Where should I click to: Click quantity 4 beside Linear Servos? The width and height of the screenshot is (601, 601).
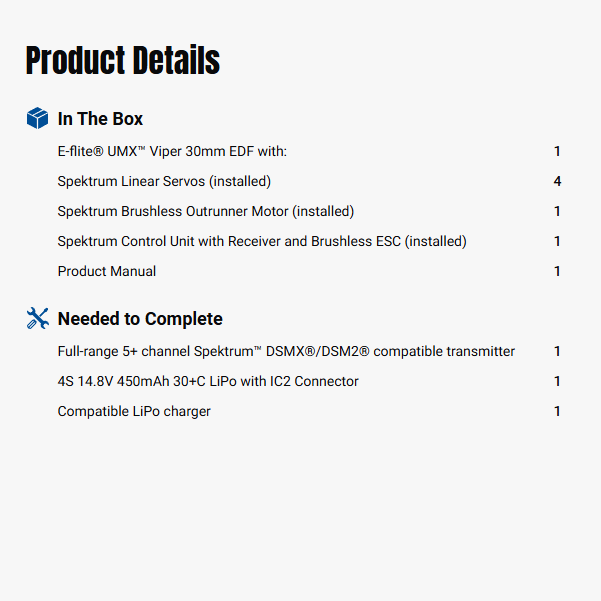(x=557, y=181)
